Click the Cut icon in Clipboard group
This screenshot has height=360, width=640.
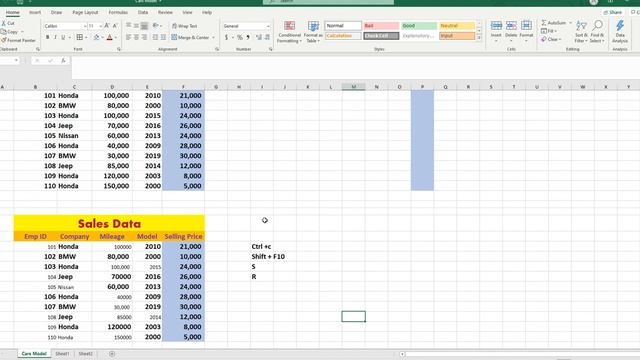tap(4, 23)
